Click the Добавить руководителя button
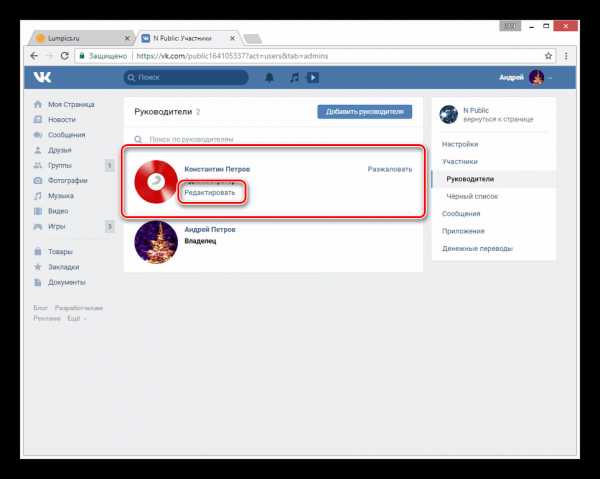This screenshot has height=479, width=600. coord(364,112)
